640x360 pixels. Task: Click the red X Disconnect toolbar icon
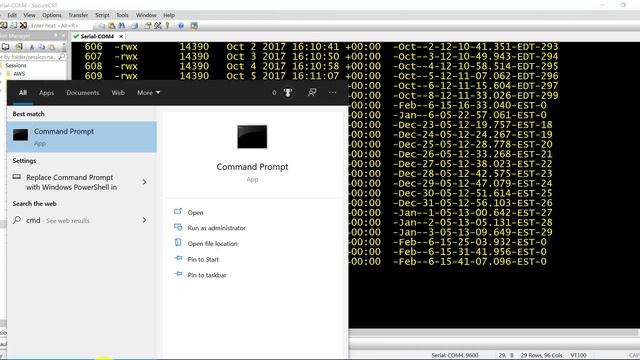[23, 26]
